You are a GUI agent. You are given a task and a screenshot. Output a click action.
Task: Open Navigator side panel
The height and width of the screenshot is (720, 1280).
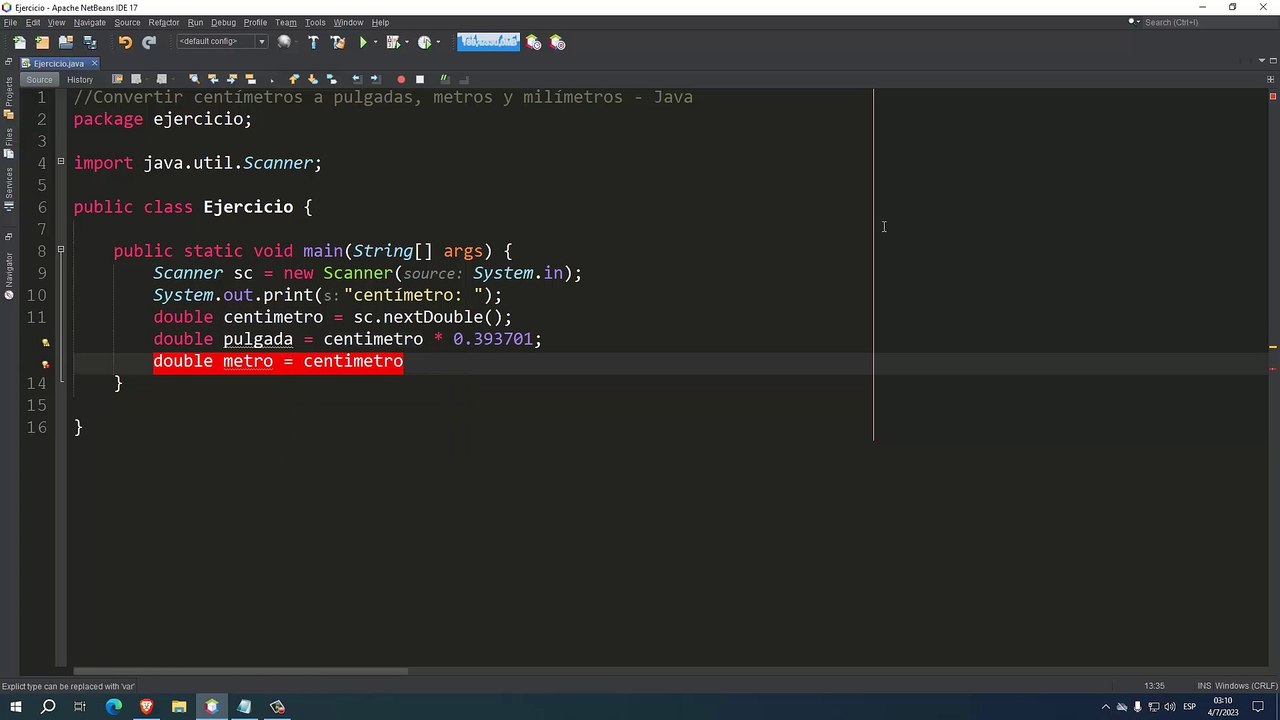point(9,275)
